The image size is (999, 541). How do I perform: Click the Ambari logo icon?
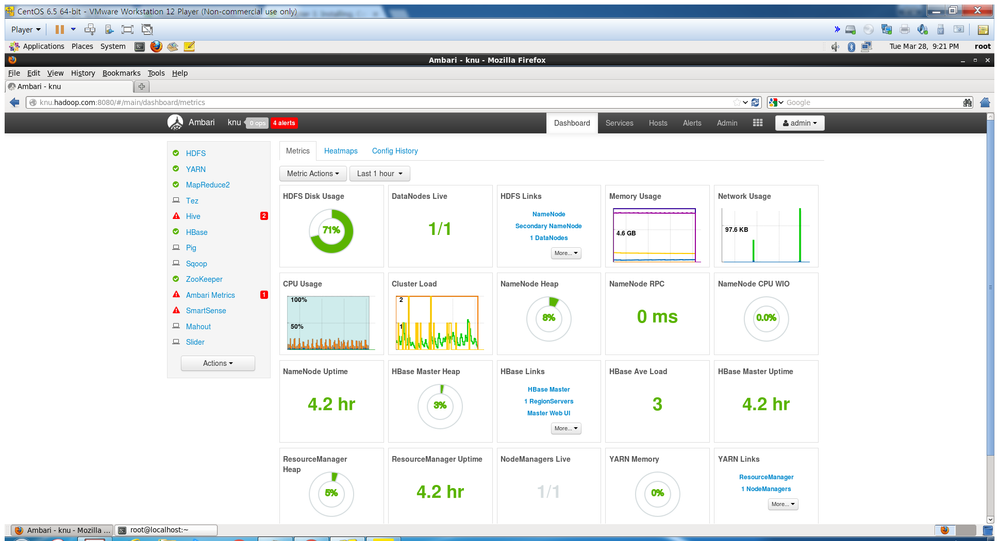pyautogui.click(x=175, y=123)
